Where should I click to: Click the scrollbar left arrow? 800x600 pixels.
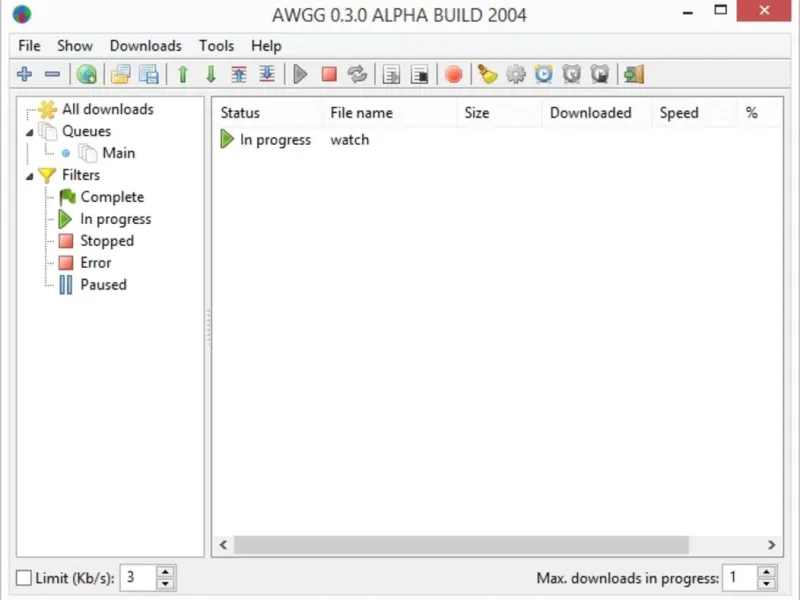[x=223, y=545]
